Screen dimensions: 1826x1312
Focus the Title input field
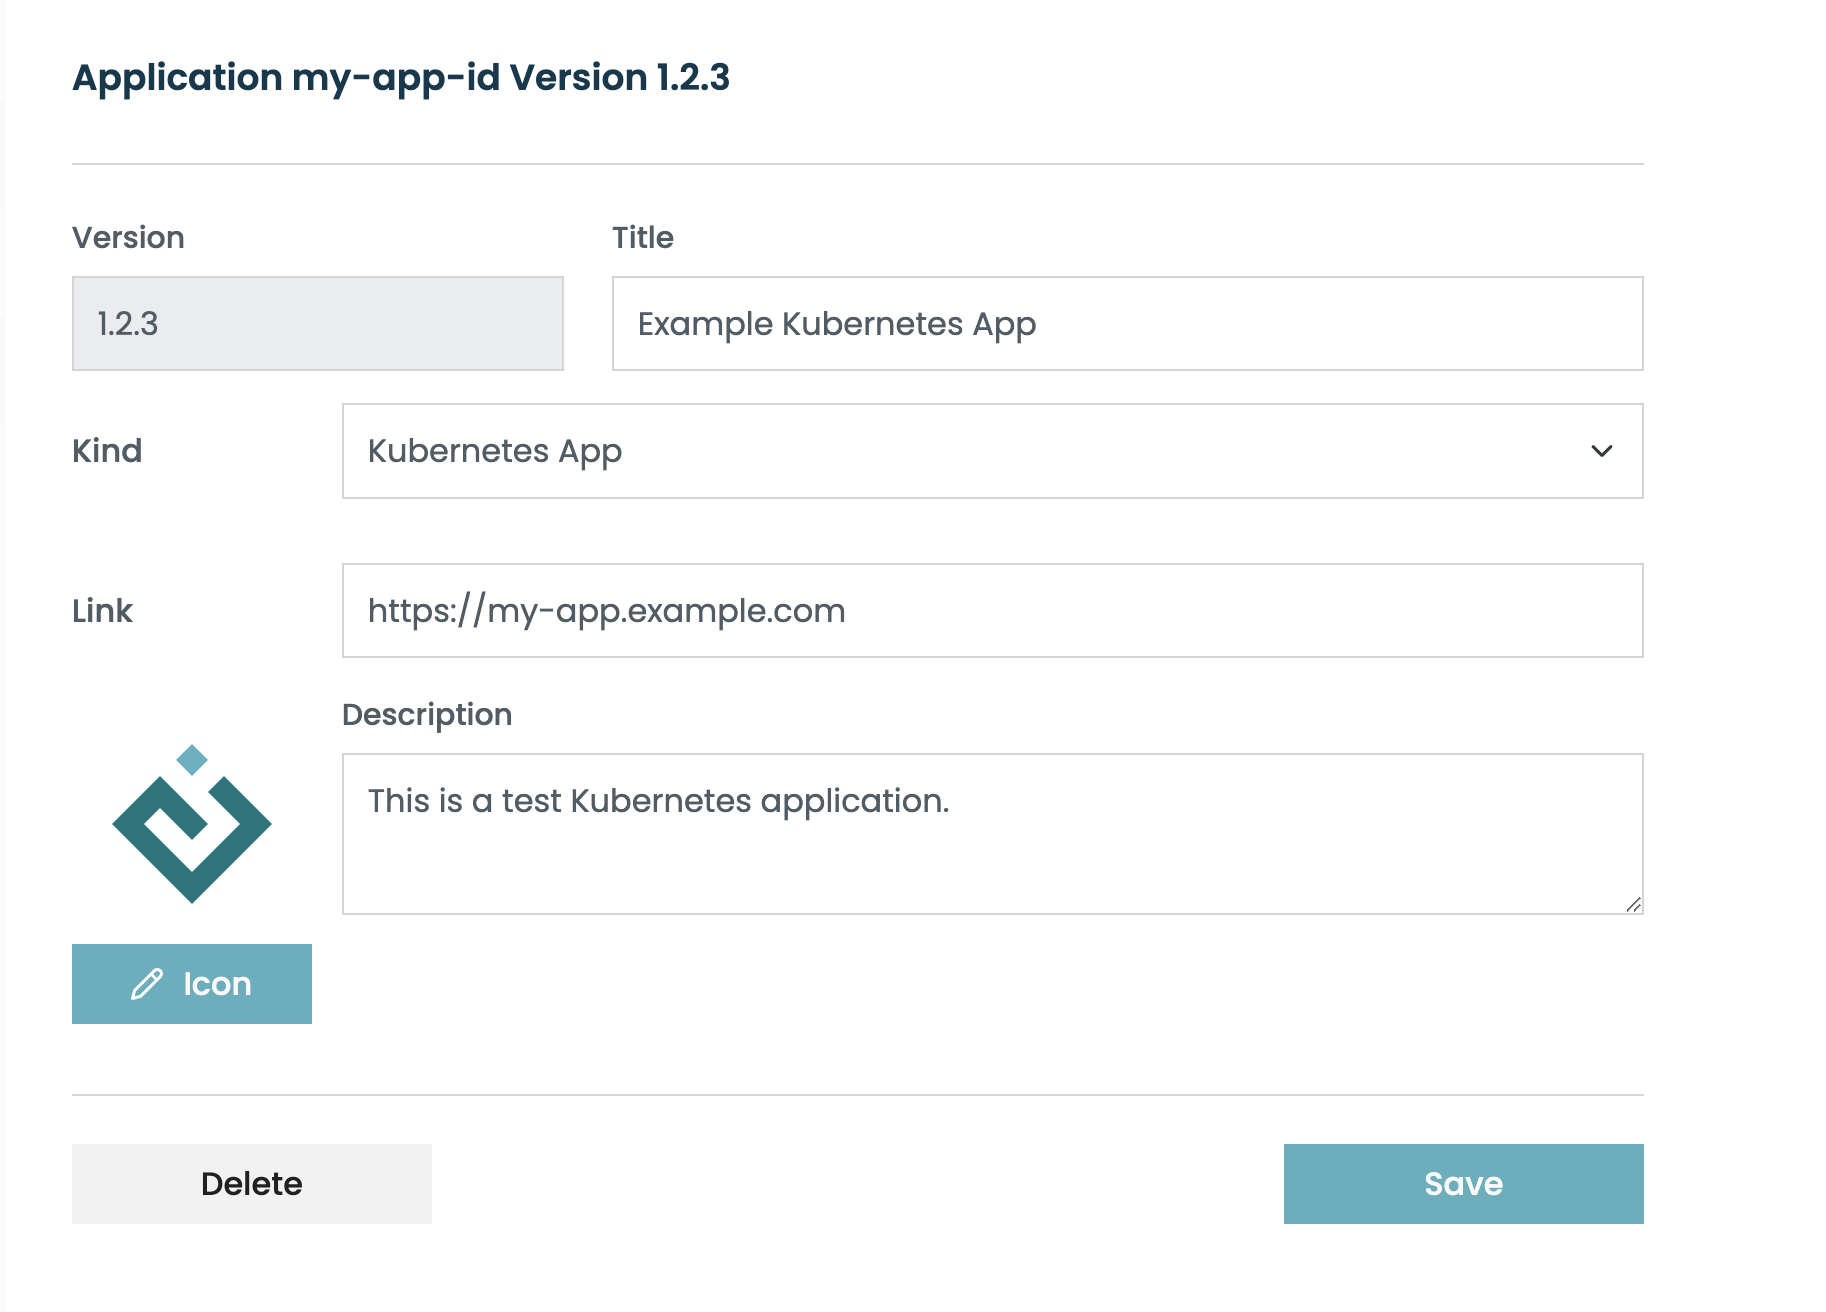point(1127,324)
